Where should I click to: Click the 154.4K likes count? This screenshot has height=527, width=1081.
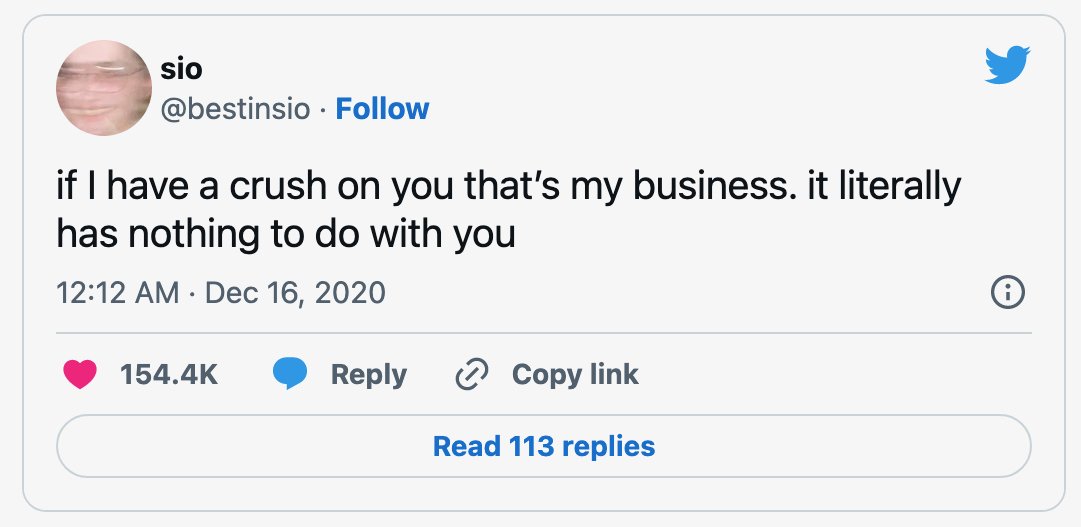169,375
